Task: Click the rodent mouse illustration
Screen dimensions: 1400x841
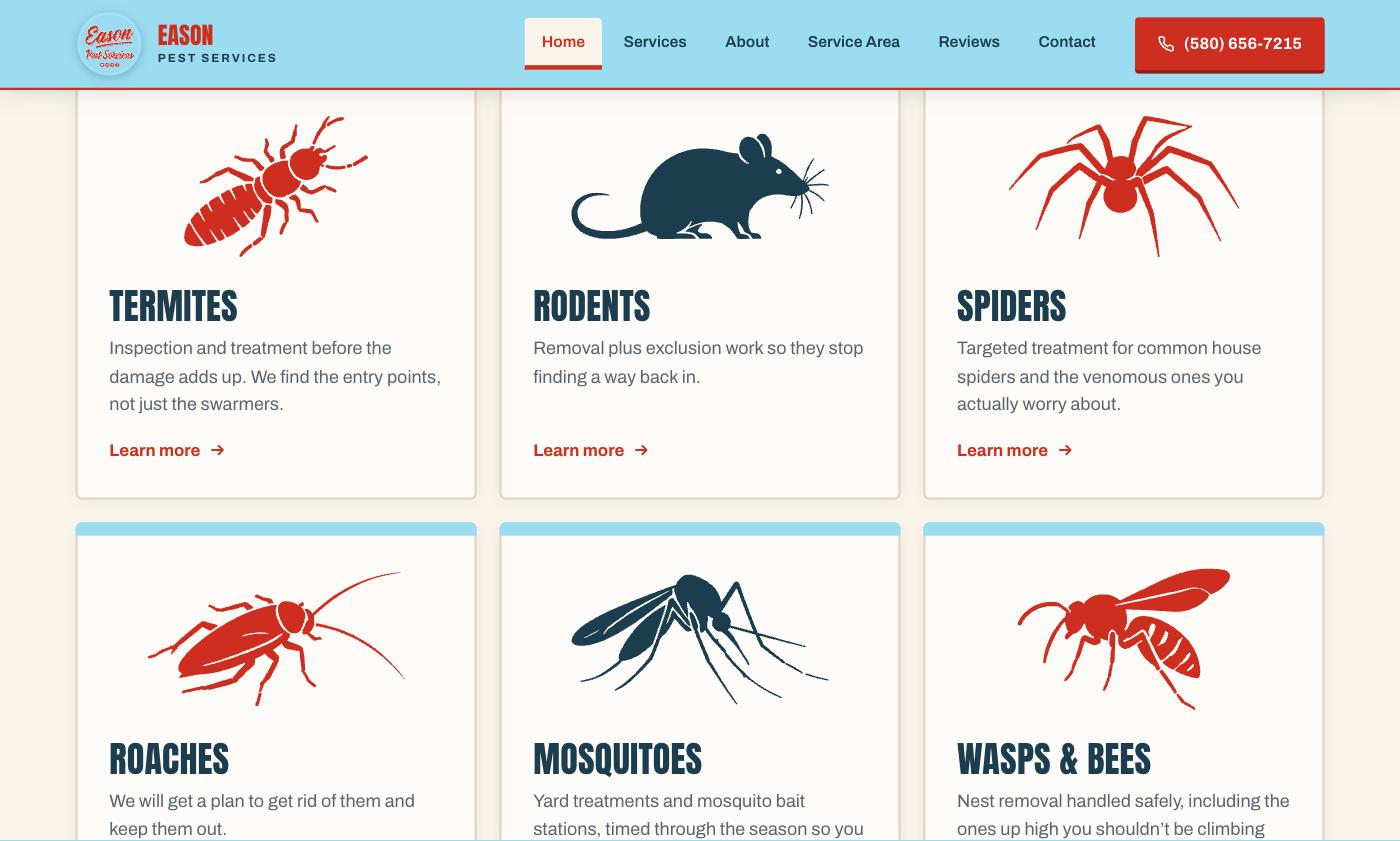Action: pos(700,187)
